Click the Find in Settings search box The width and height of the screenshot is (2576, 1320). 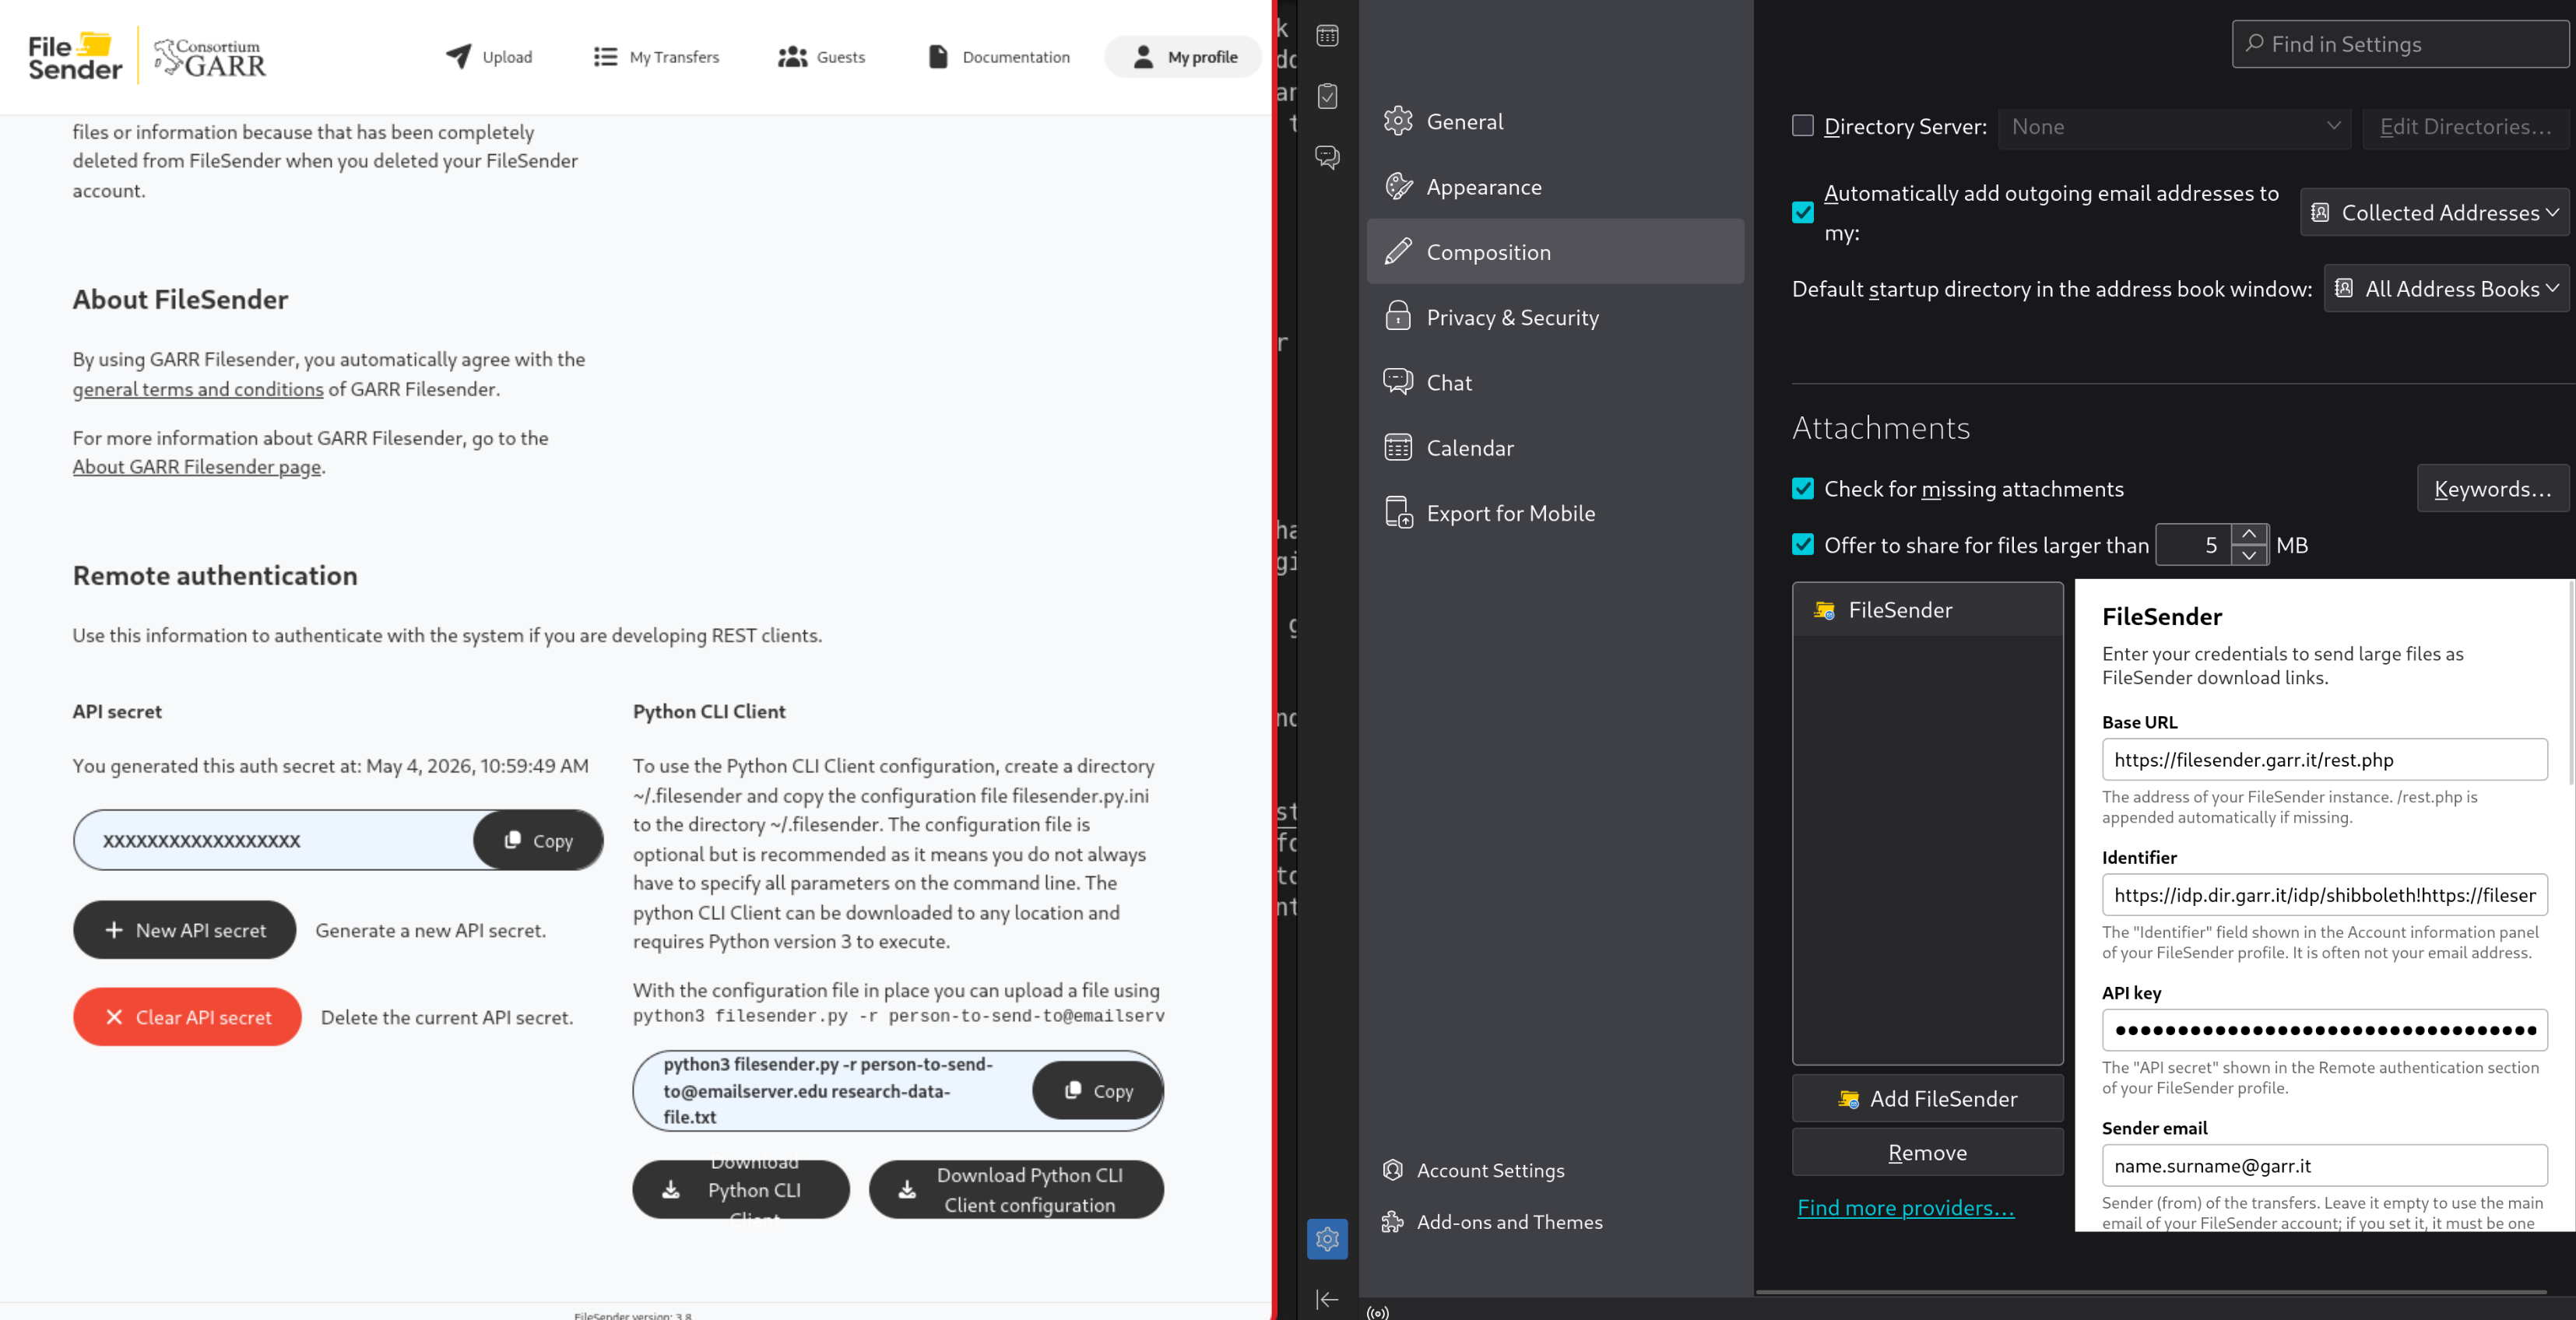2400,44
